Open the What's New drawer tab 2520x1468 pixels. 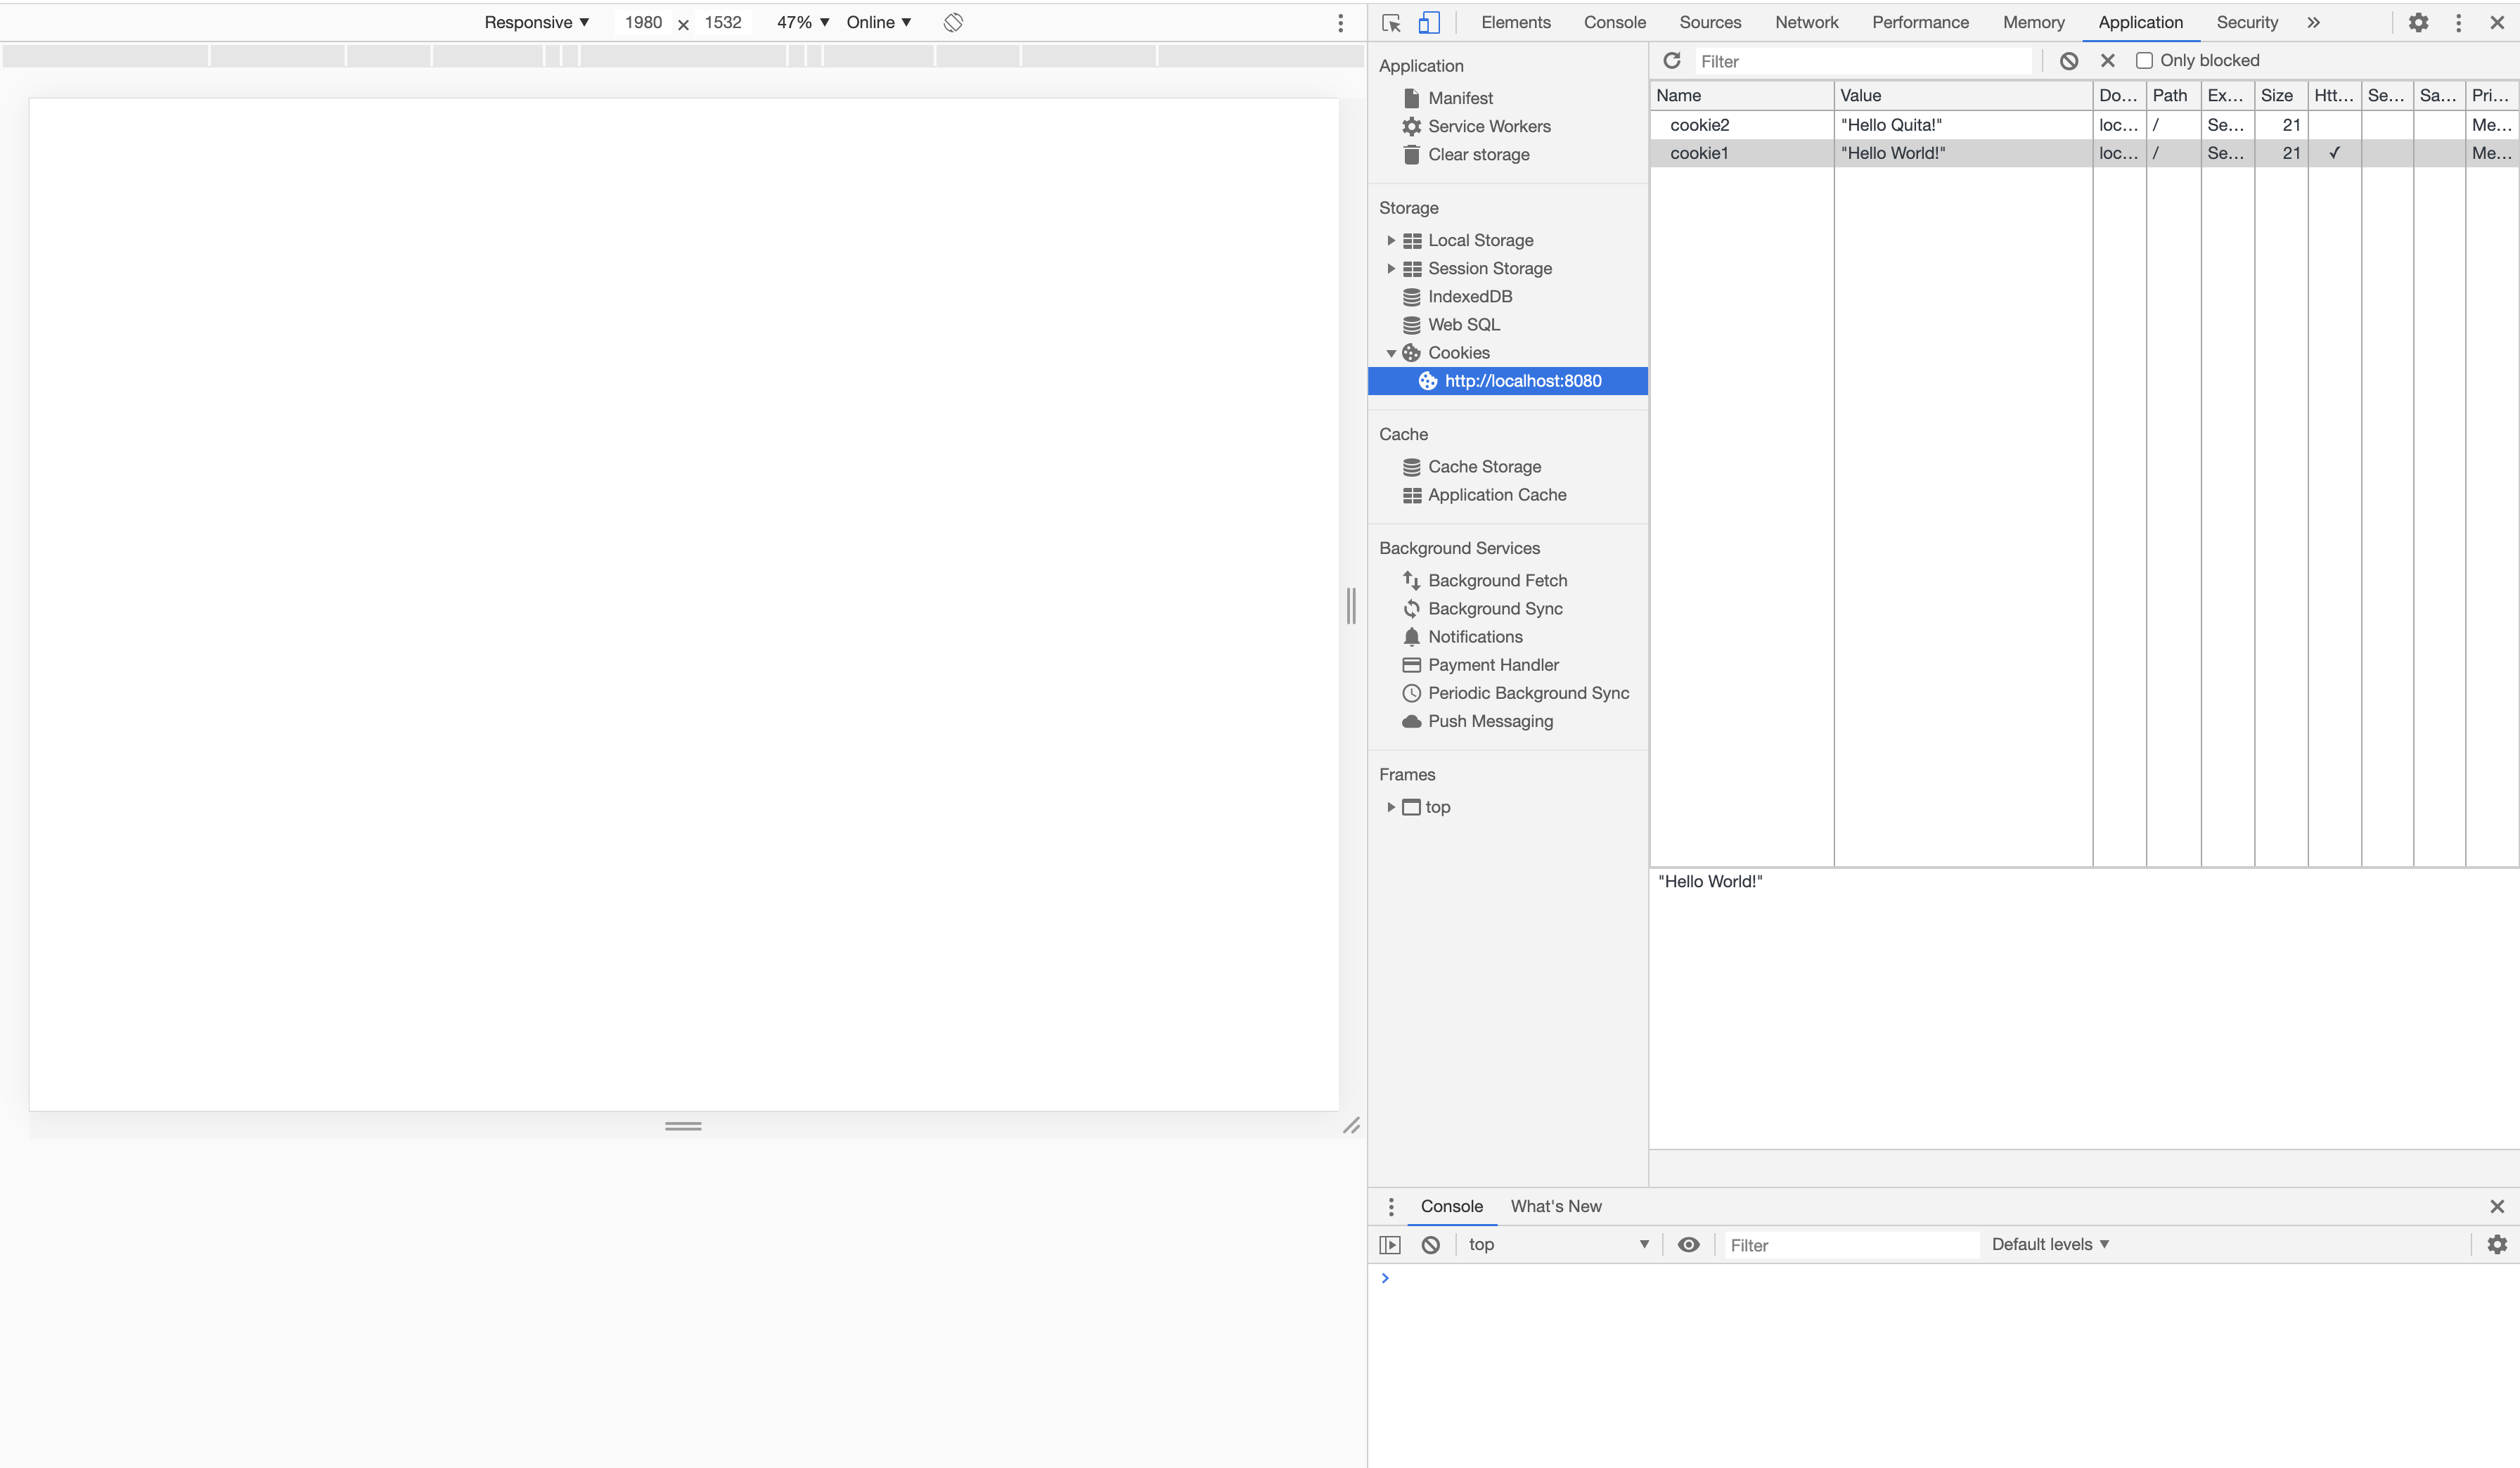tap(1555, 1206)
